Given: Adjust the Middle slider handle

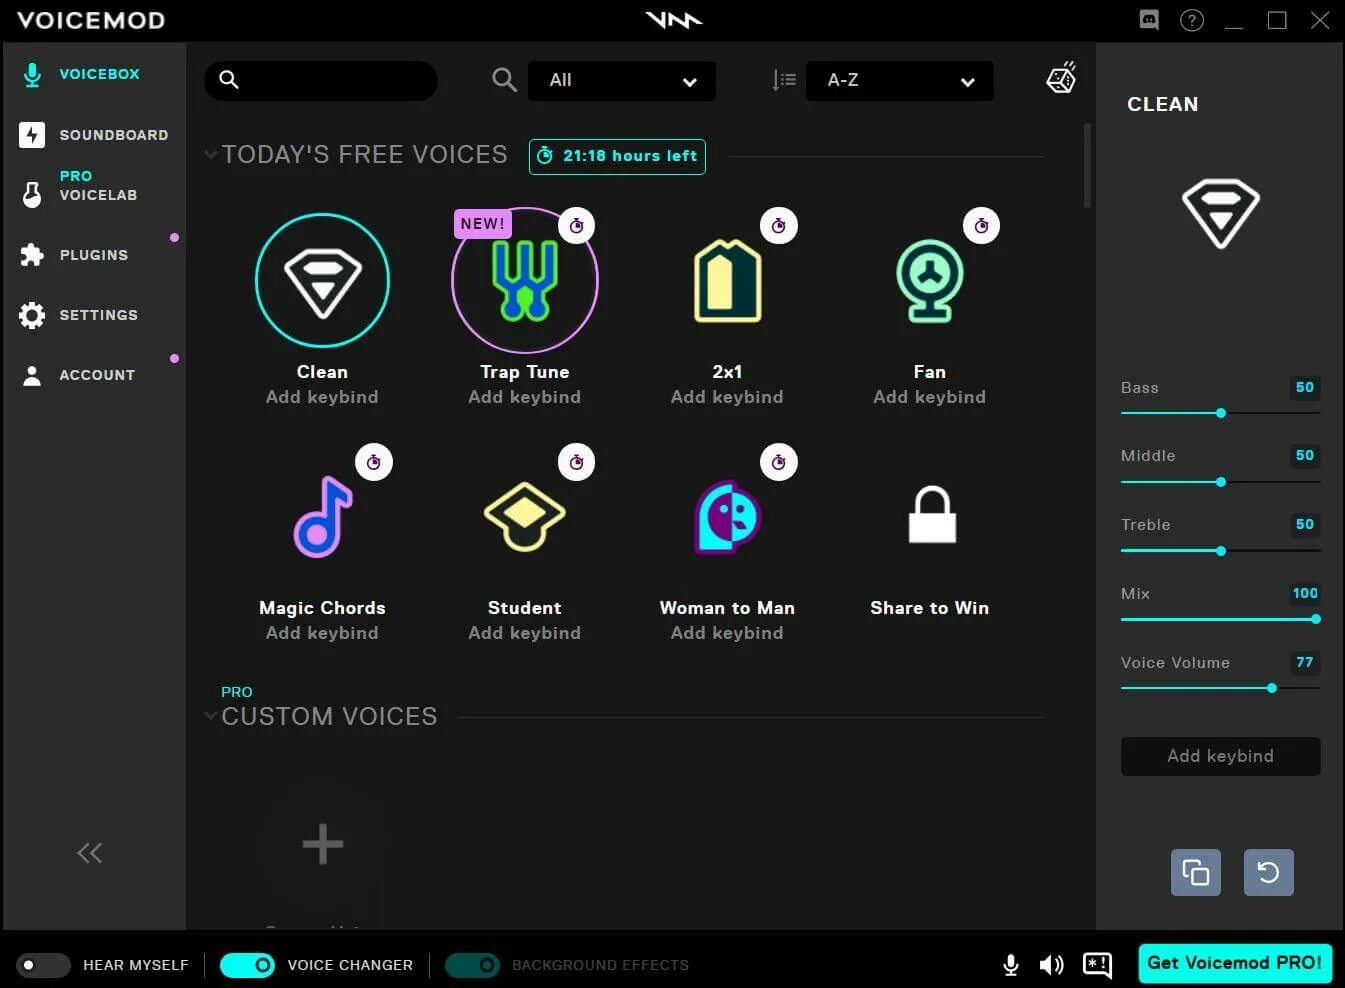Looking at the screenshot, I should click(x=1221, y=482).
